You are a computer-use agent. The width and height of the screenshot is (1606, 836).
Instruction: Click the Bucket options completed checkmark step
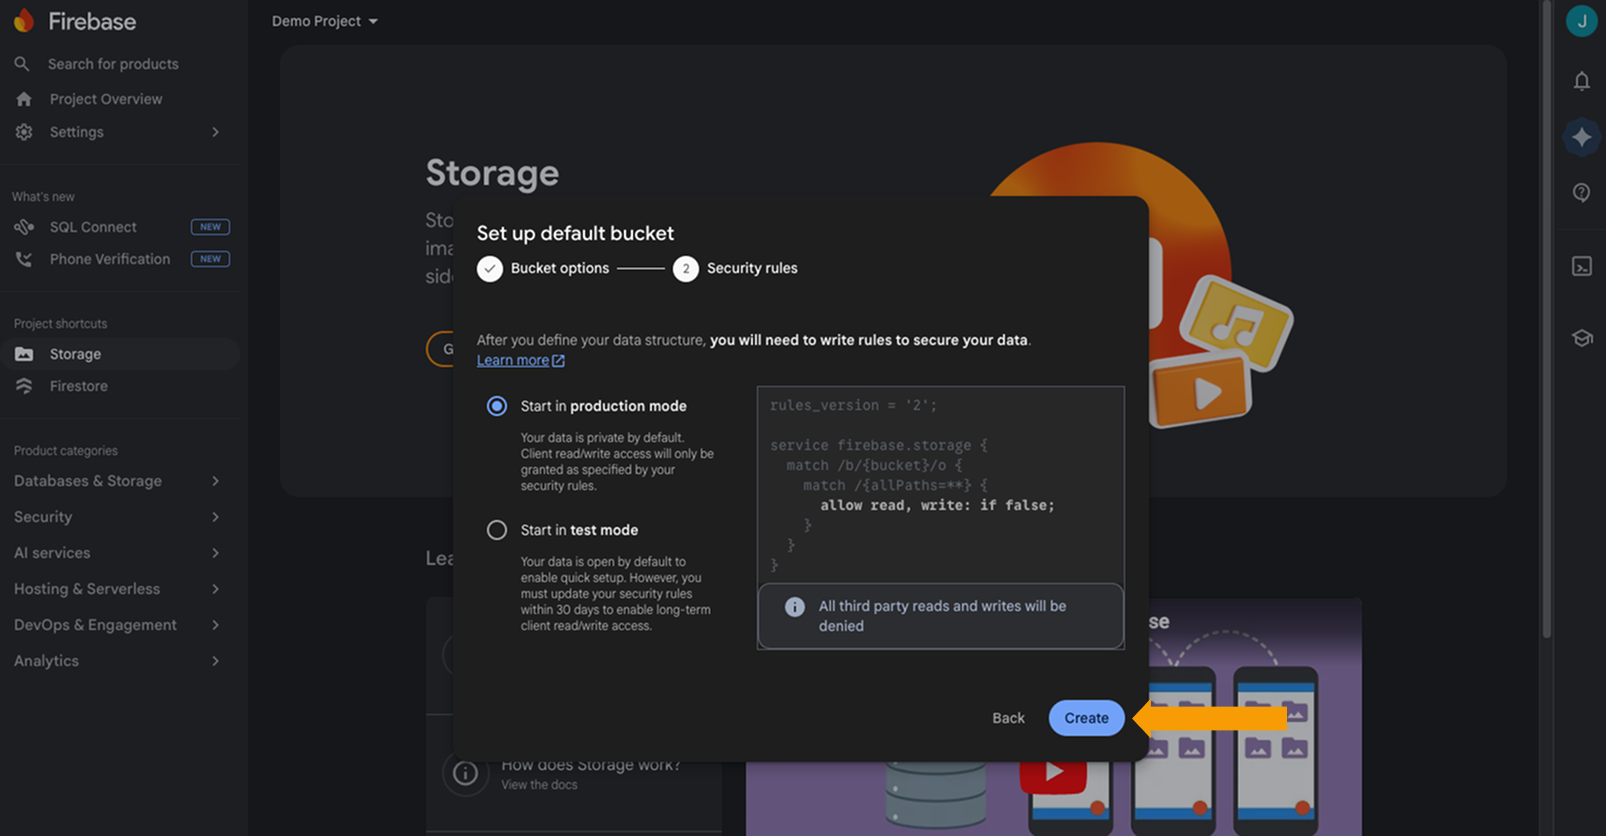pos(489,269)
